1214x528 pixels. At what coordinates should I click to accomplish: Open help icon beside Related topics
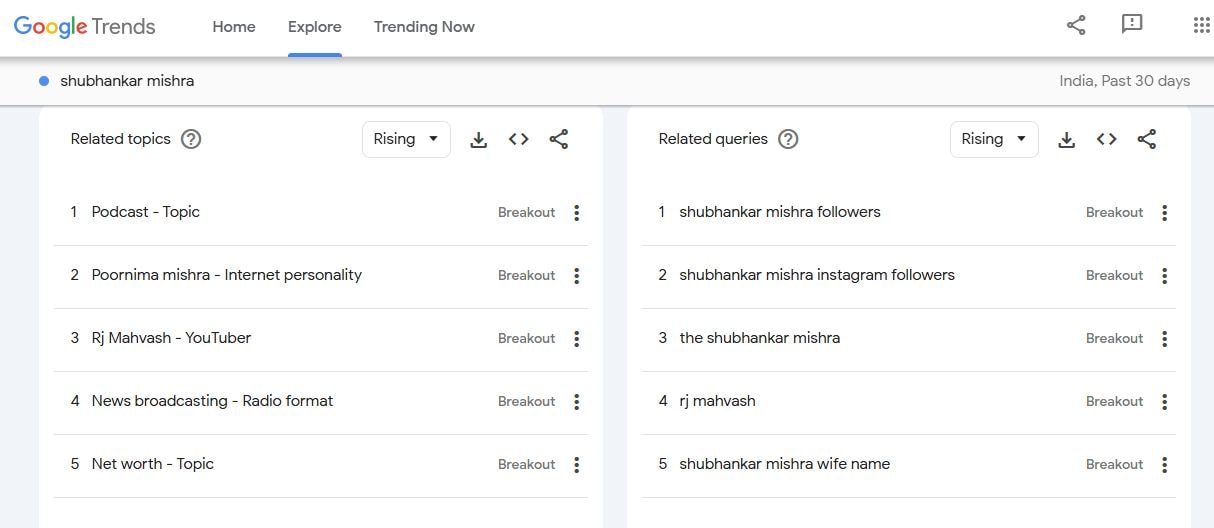coord(191,139)
